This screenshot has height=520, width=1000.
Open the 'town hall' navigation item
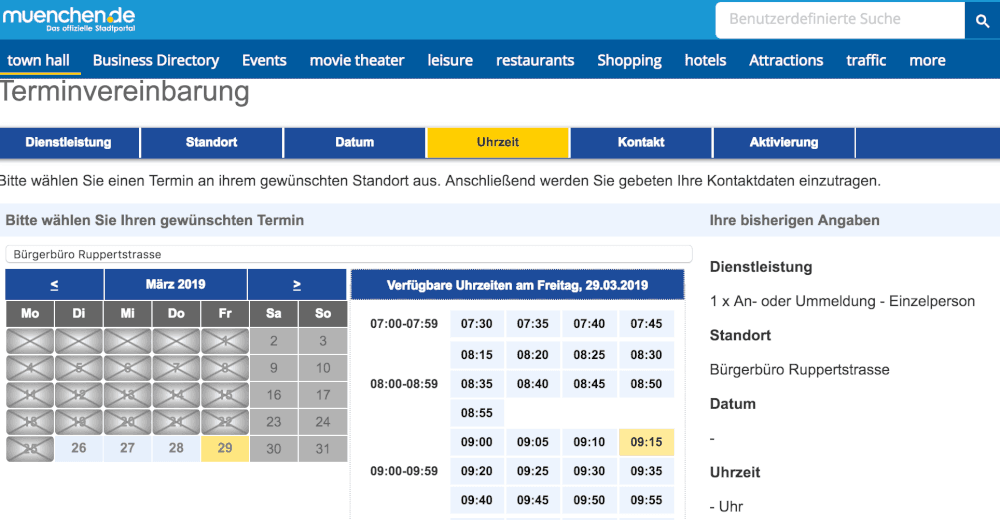click(39, 60)
